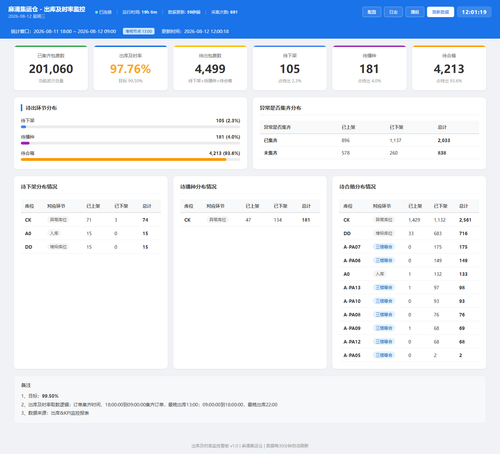The width and height of the screenshot is (500, 454).
Task: Click the 4,499 pending packages value
Action: (210, 69)
